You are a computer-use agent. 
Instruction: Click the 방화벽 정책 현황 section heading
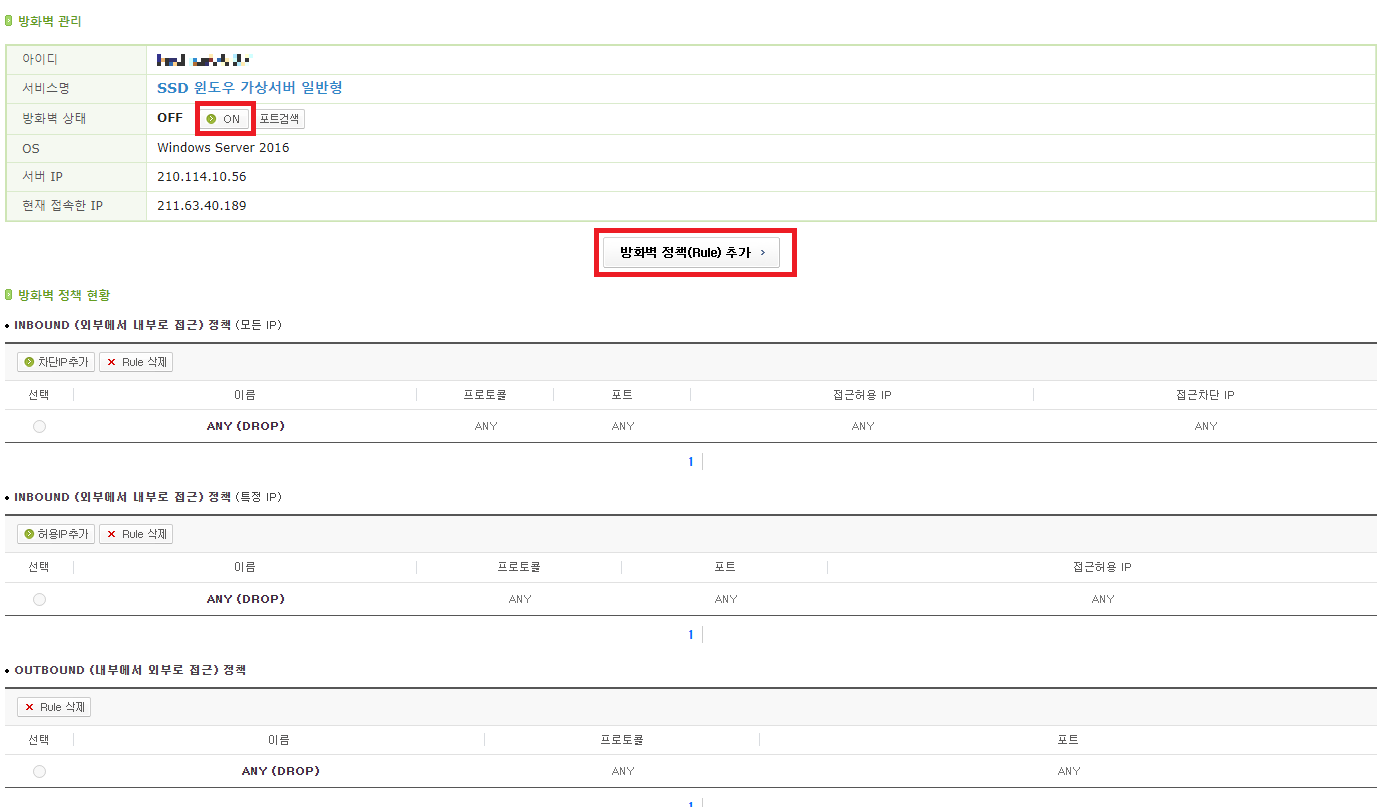(x=64, y=295)
